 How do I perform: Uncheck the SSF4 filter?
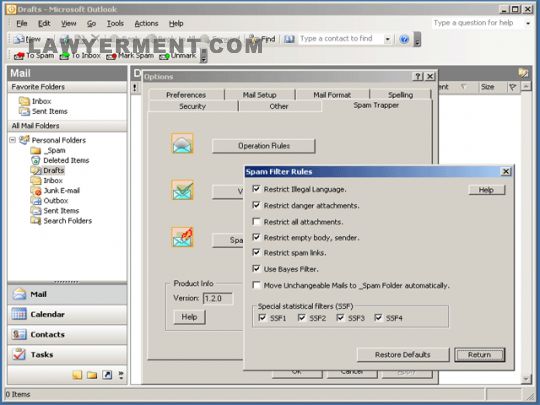pyautogui.click(x=378, y=318)
